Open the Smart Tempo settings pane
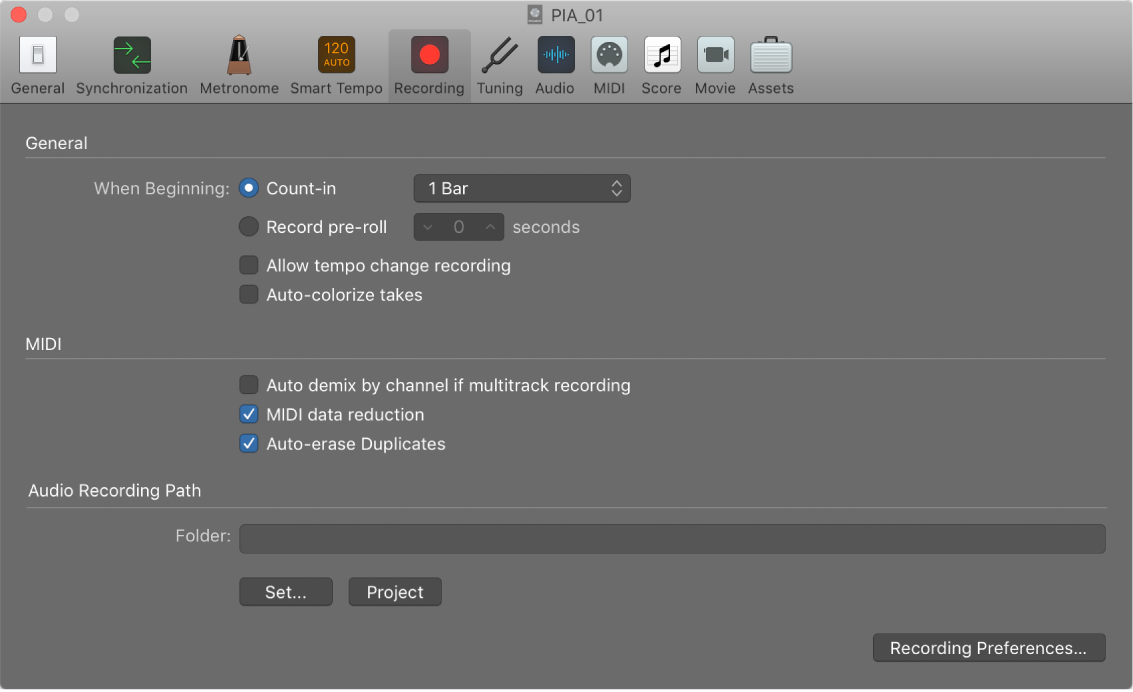Image resolution: width=1133 pixels, height=692 pixels. 336,60
